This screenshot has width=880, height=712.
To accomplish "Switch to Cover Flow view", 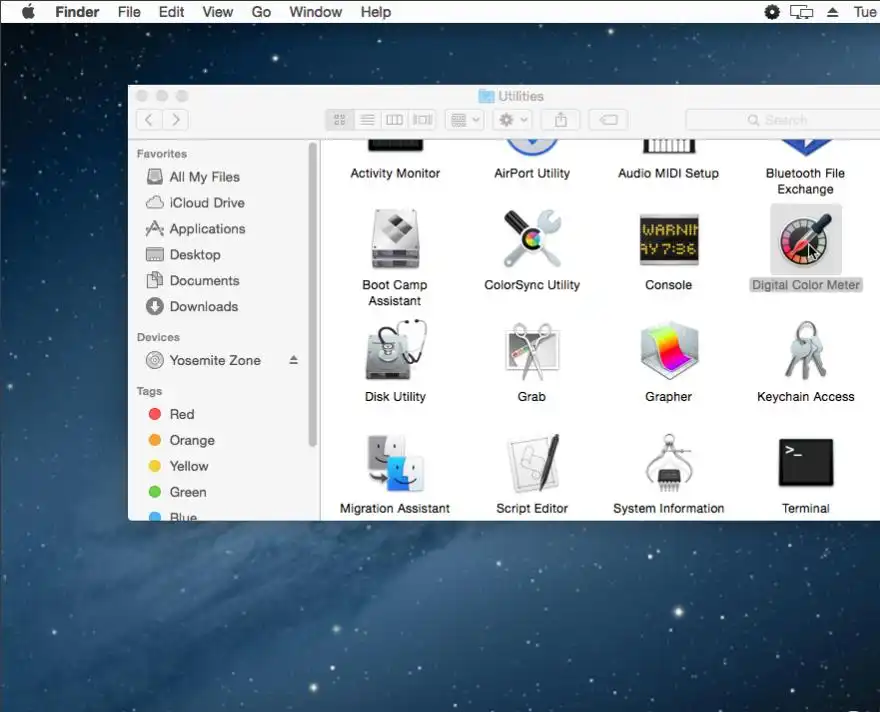I will click(x=422, y=120).
